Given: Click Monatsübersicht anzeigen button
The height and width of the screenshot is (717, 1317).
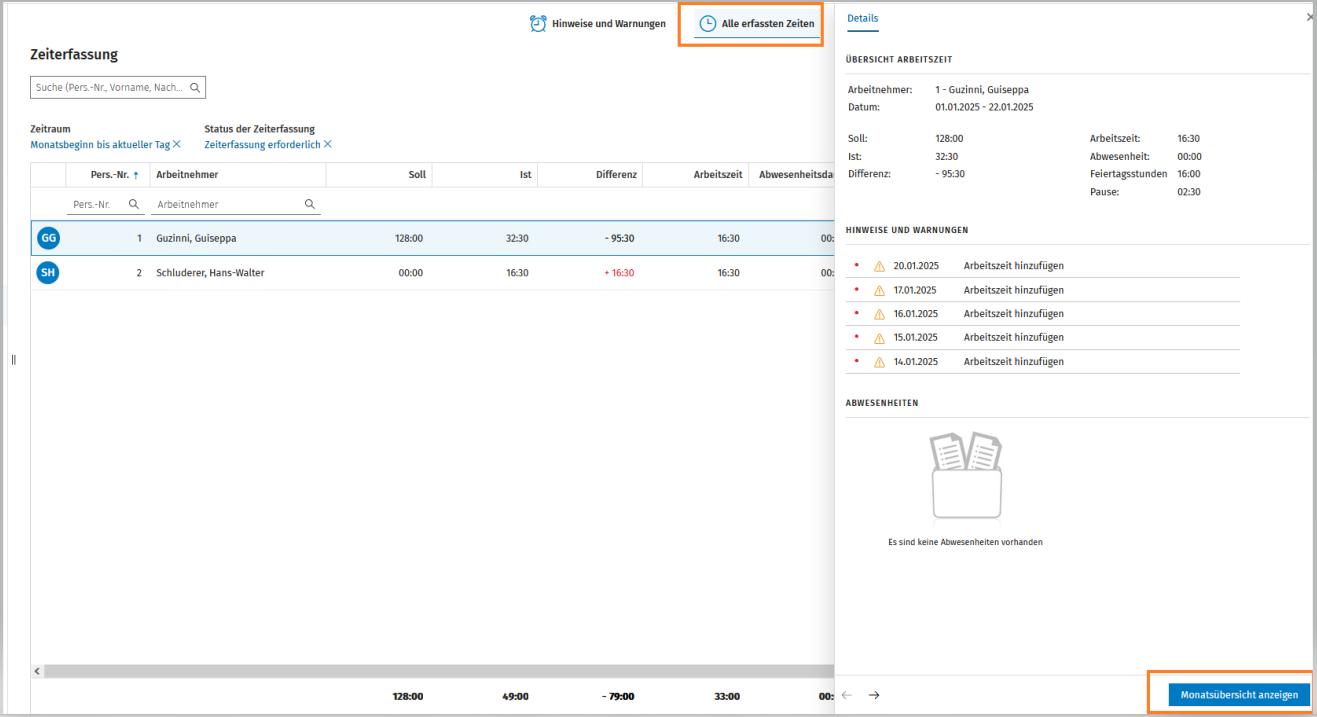Looking at the screenshot, I should coord(1239,695).
